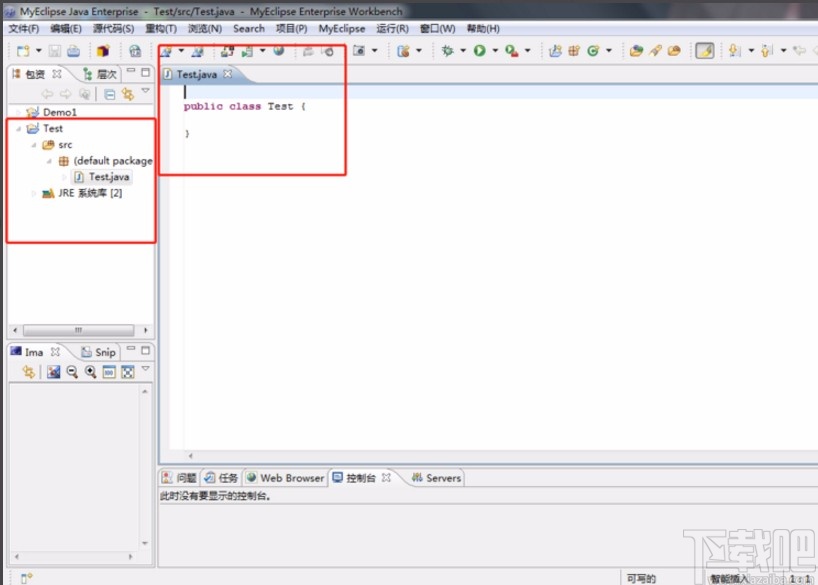818x585 pixels.
Task: Open the Edit menu 编辑(E)
Action: [66, 29]
